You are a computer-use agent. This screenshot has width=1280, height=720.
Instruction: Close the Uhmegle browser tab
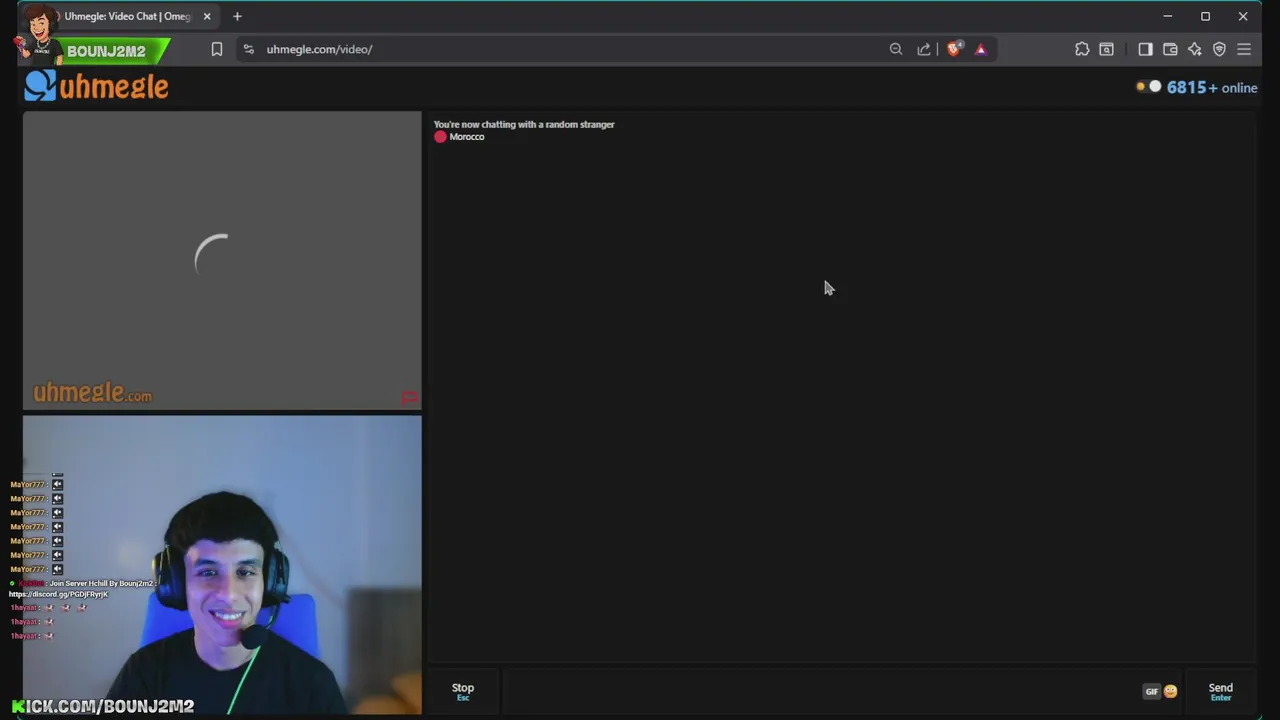coord(207,16)
